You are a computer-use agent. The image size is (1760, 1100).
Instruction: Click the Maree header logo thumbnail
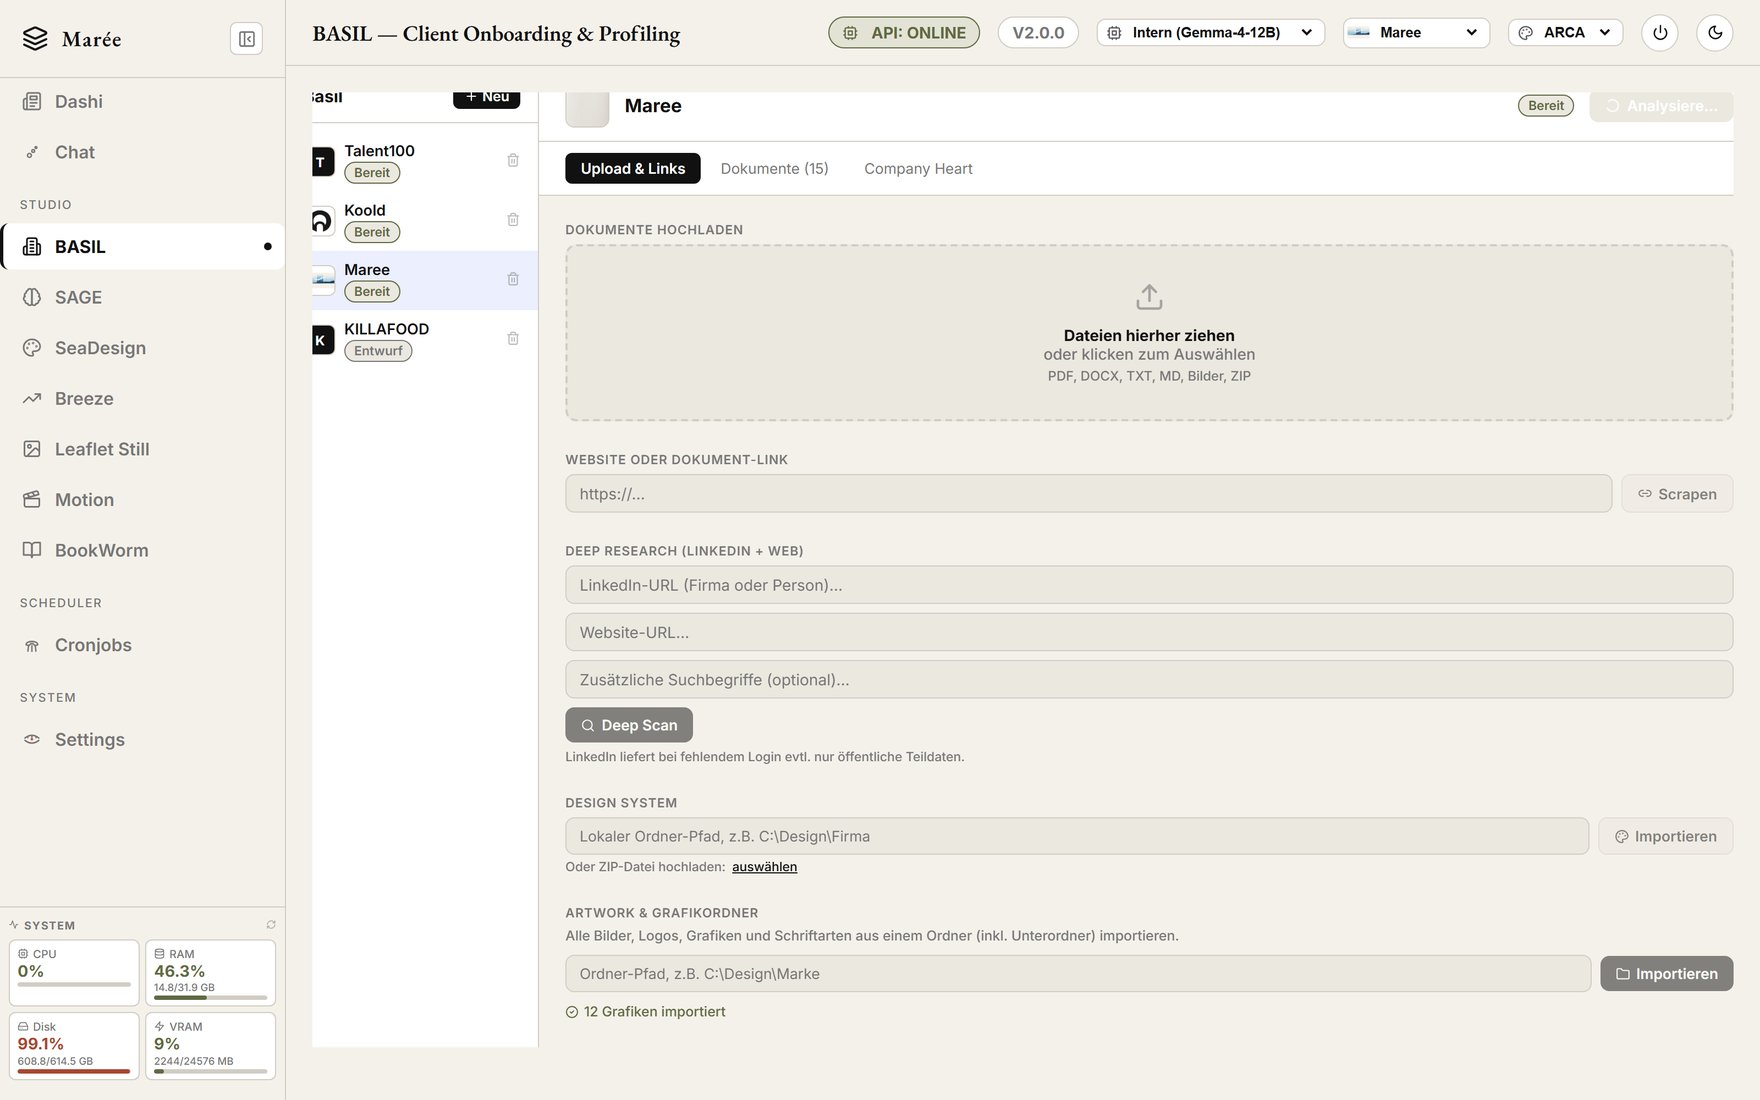tap(587, 109)
